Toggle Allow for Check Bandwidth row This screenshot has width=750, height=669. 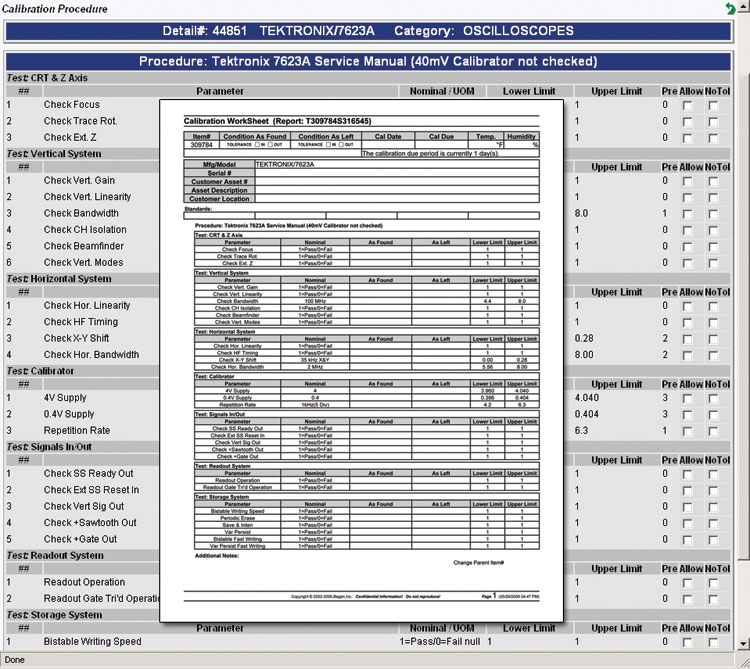click(687, 214)
